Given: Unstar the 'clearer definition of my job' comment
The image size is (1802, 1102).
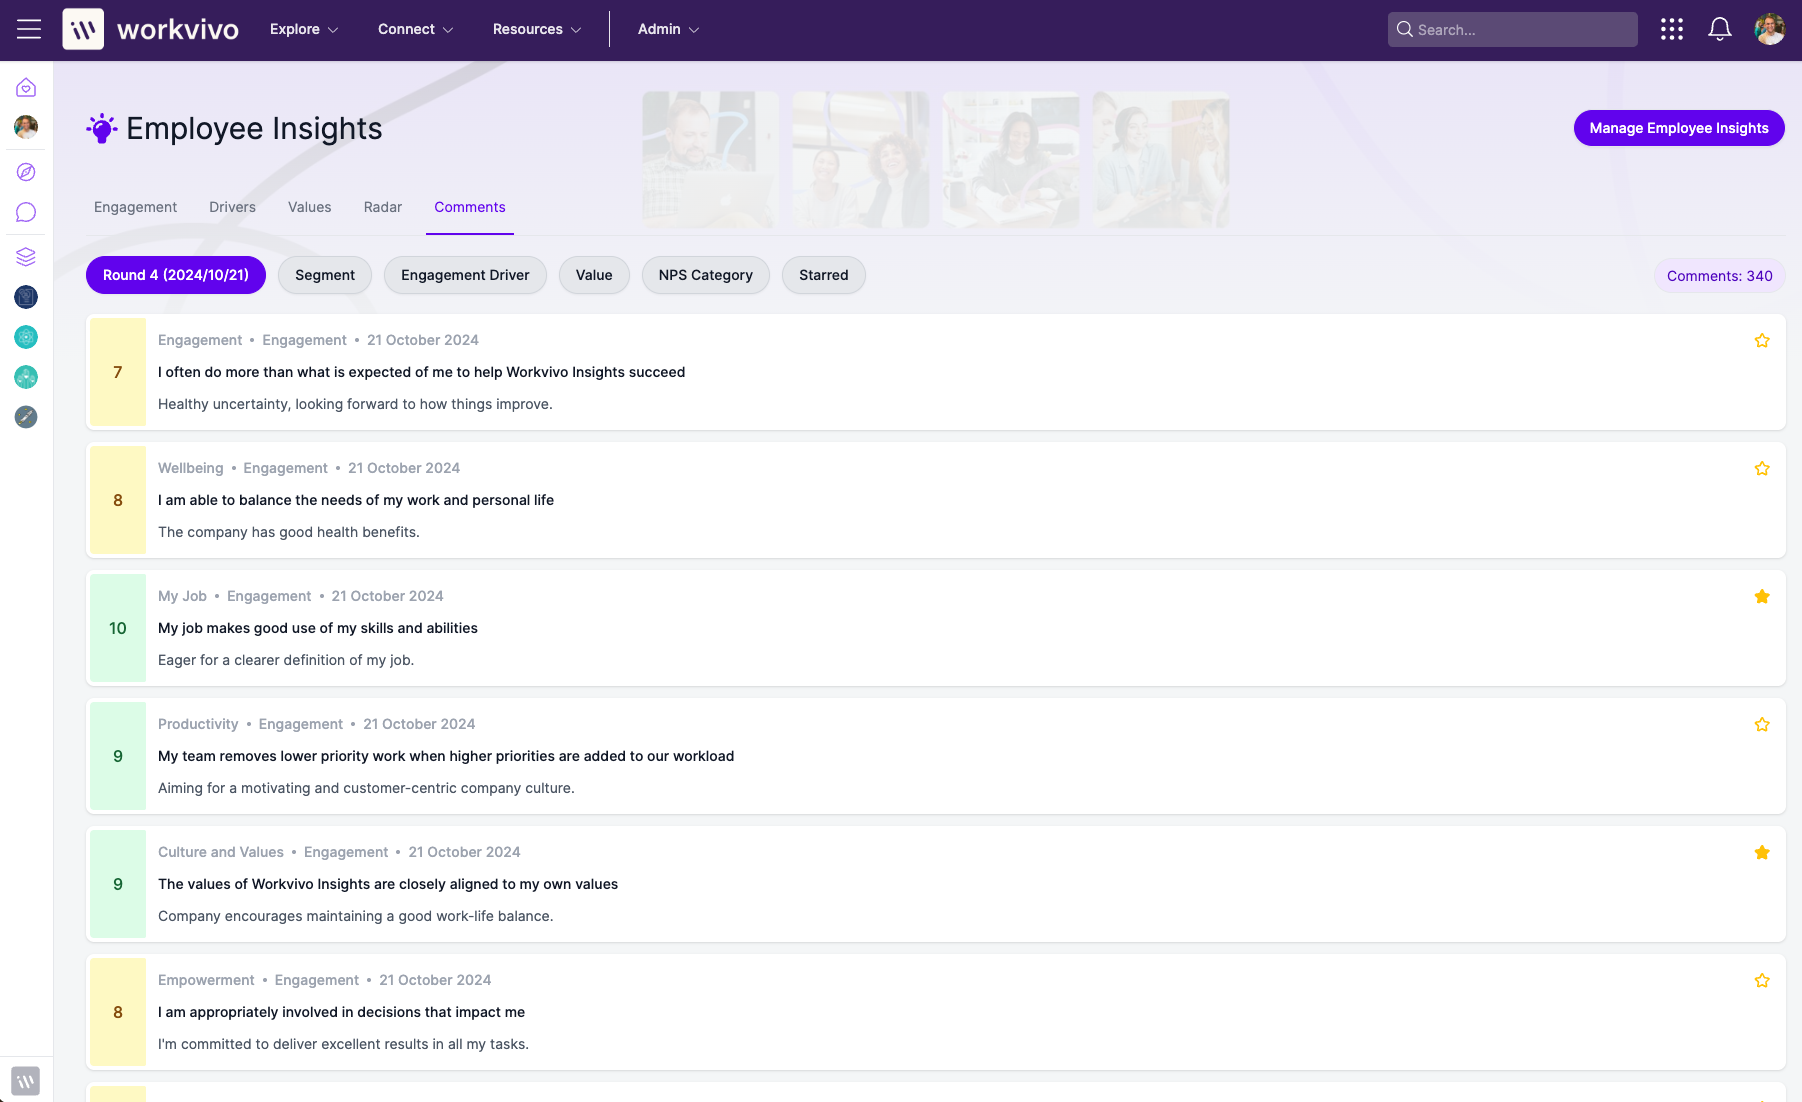Looking at the screenshot, I should tap(1762, 597).
